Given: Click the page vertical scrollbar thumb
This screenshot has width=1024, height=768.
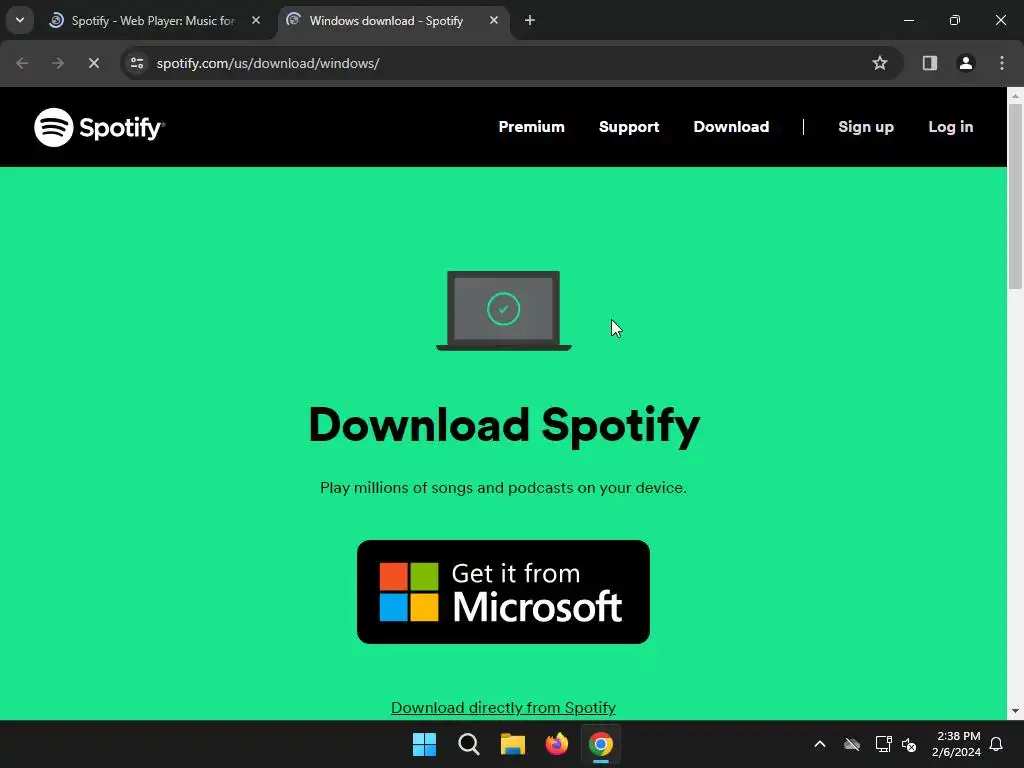Looking at the screenshot, I should click(x=1016, y=196).
